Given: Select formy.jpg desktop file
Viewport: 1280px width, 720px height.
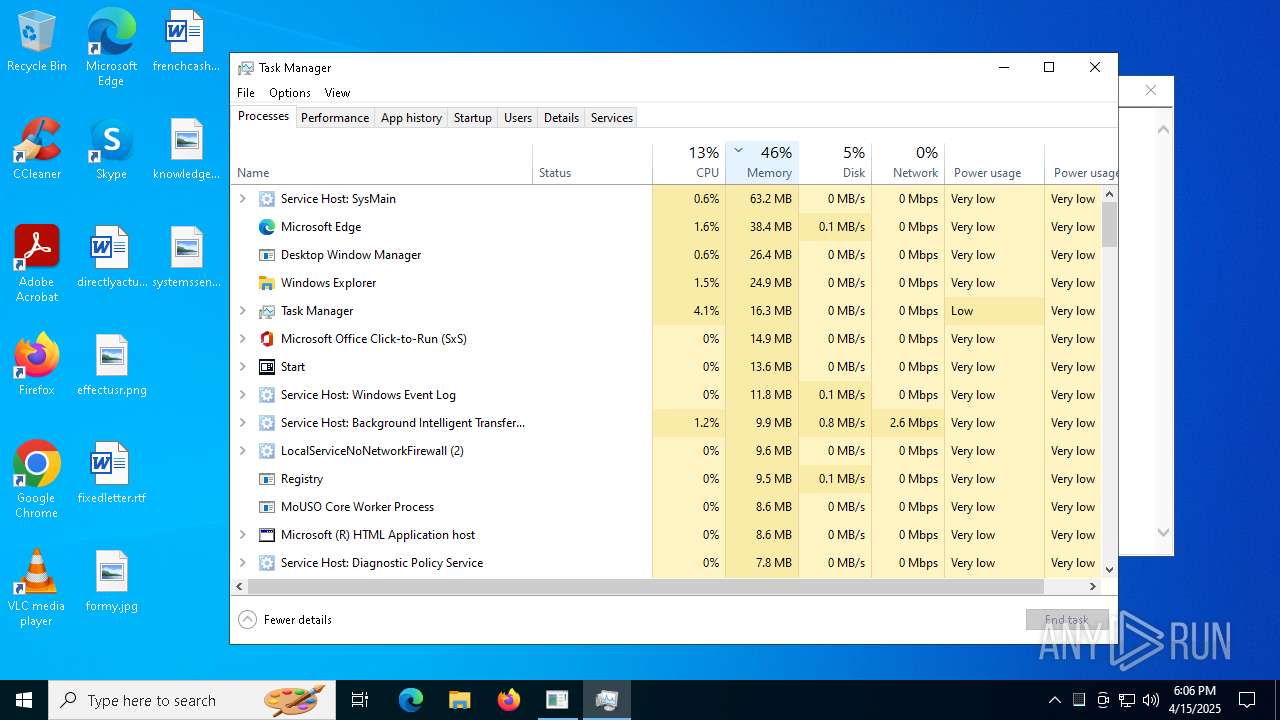Looking at the screenshot, I should 112,580.
